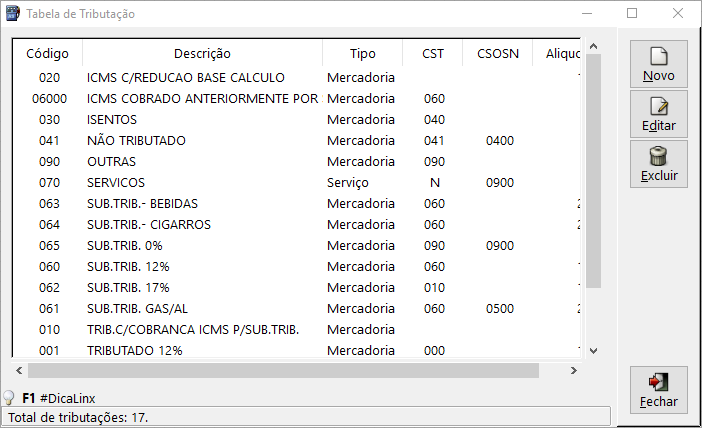The height and width of the screenshot is (428, 702).
Task: Click the Editar pencil icon
Action: pyautogui.click(x=658, y=107)
